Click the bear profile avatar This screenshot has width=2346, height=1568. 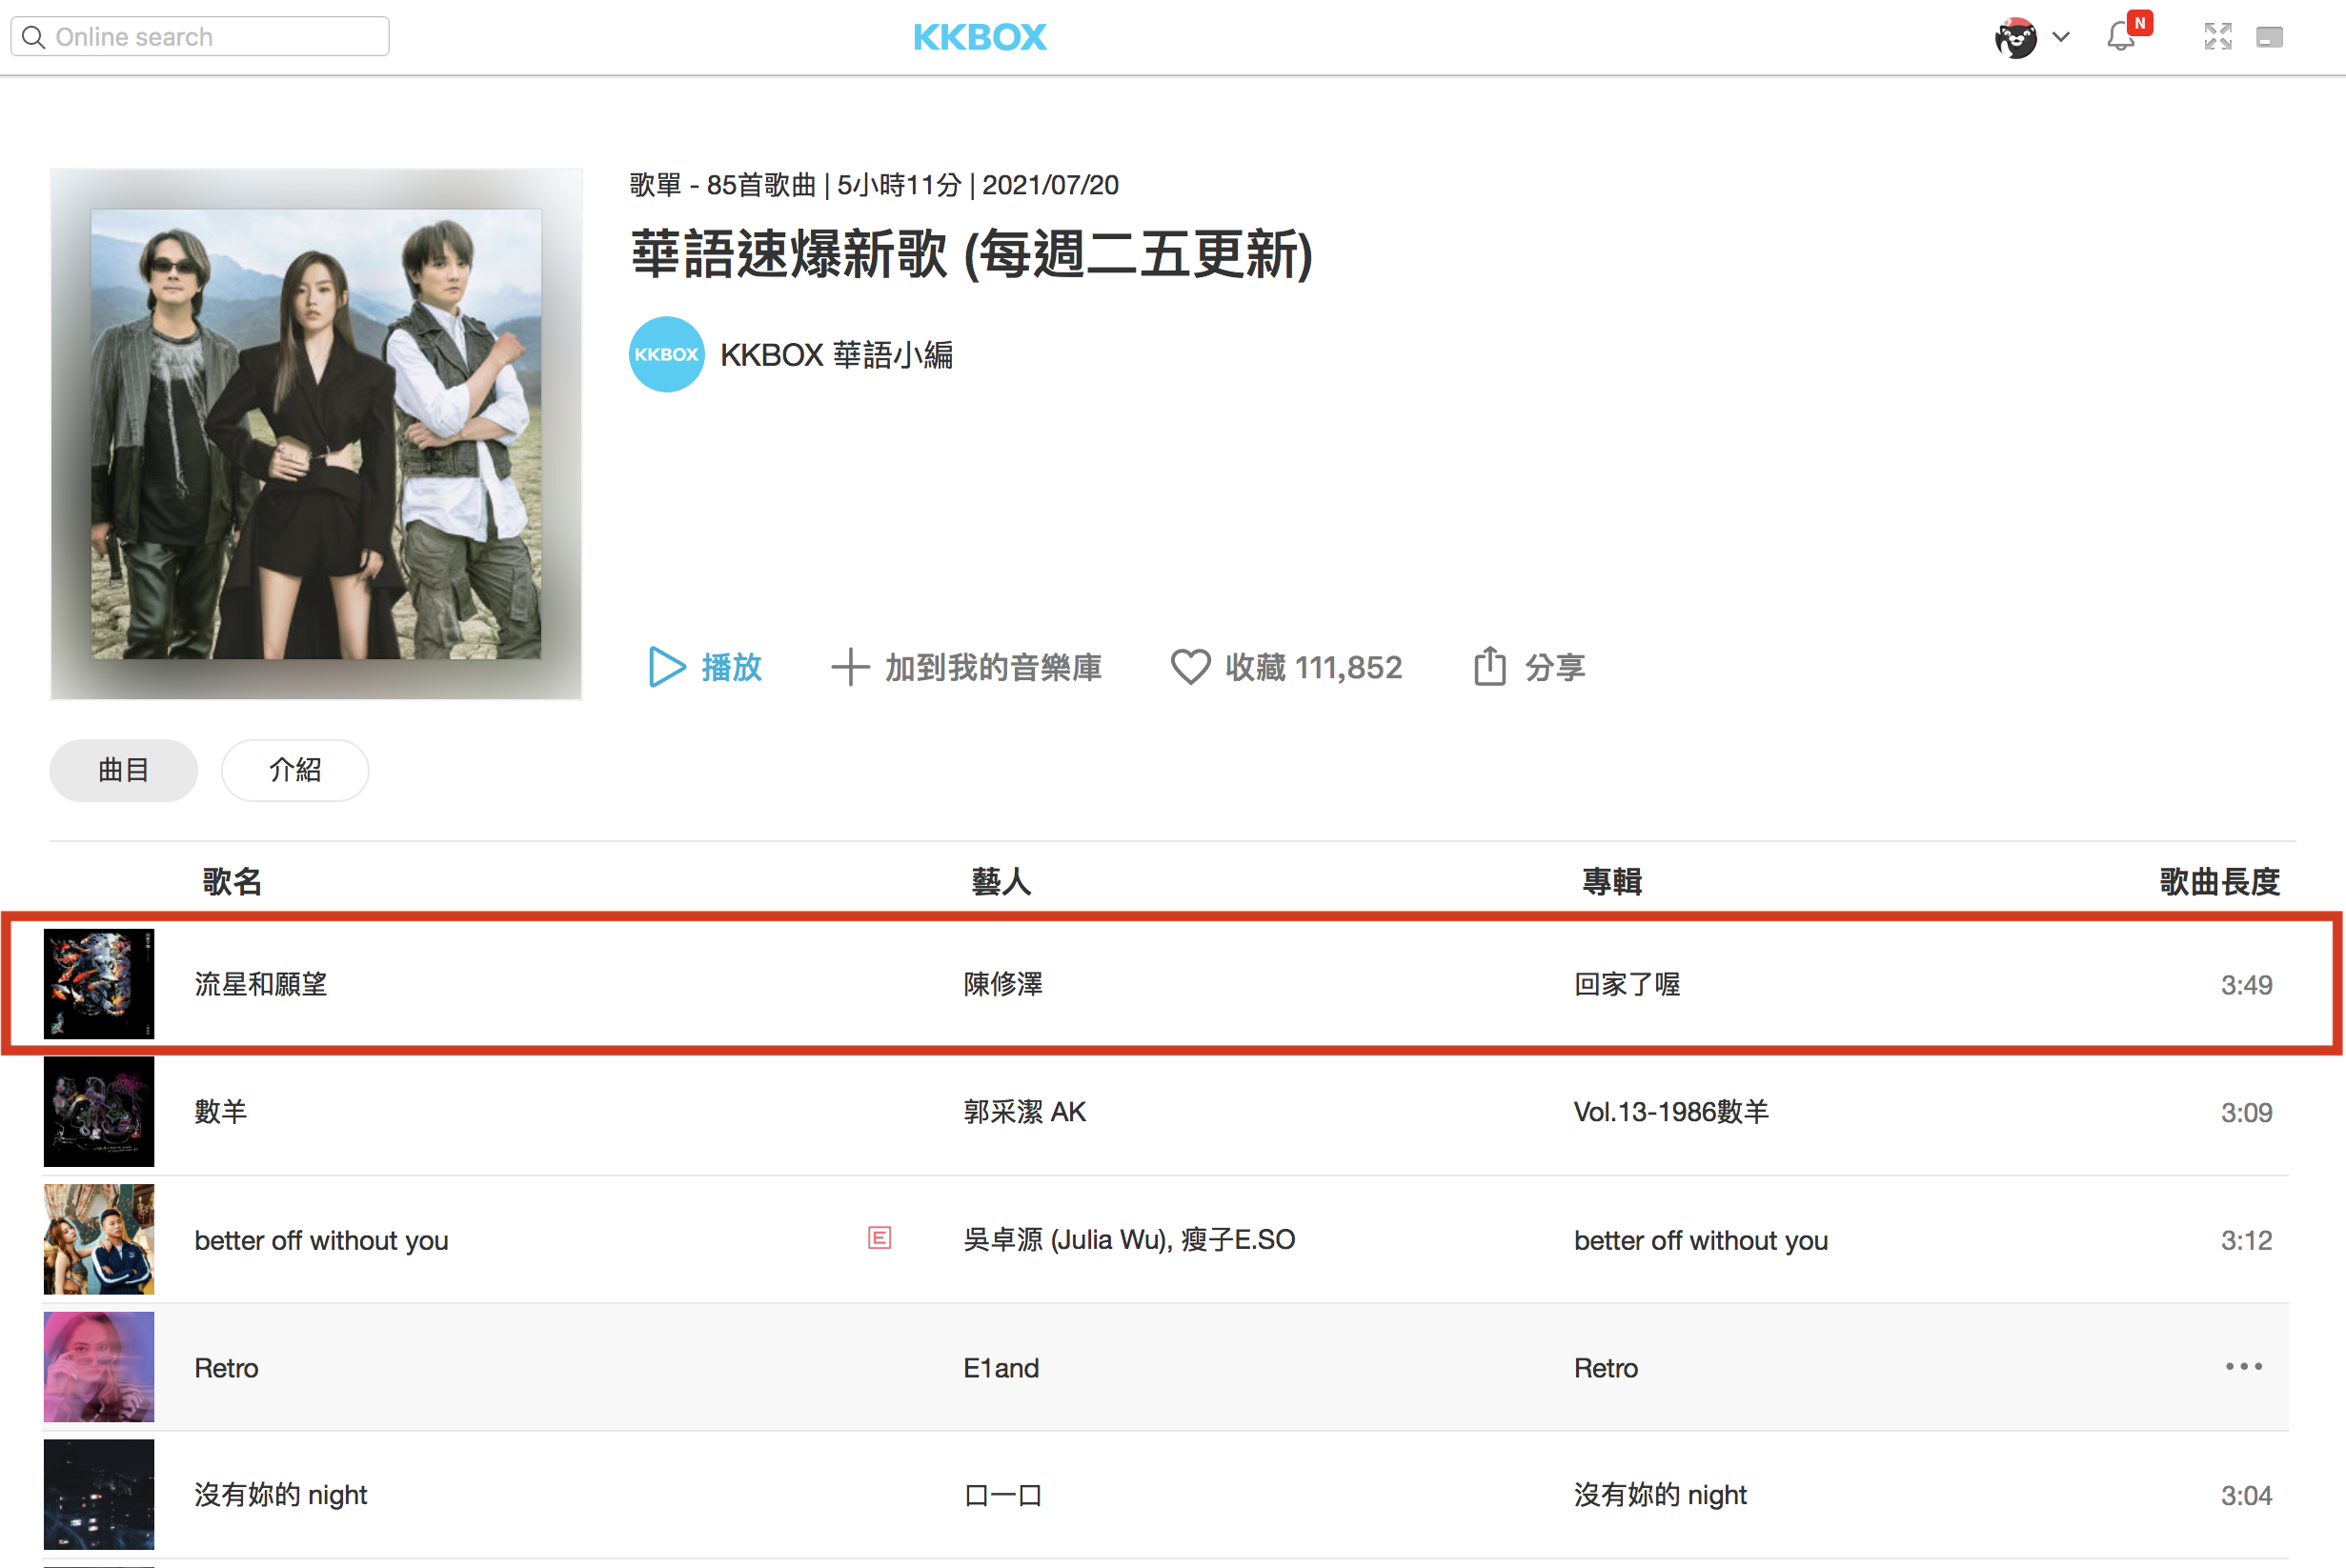2015,38
